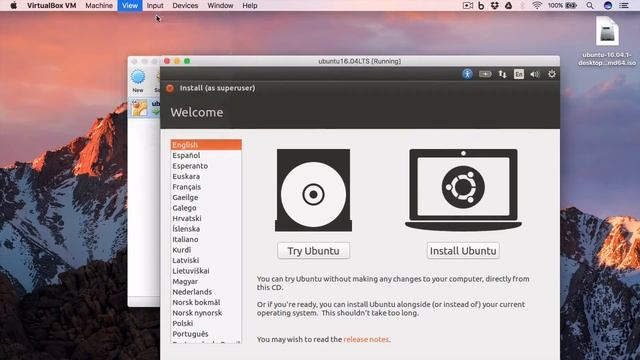Click the CD disc image
The height and width of the screenshot is (360, 640).
(313, 190)
